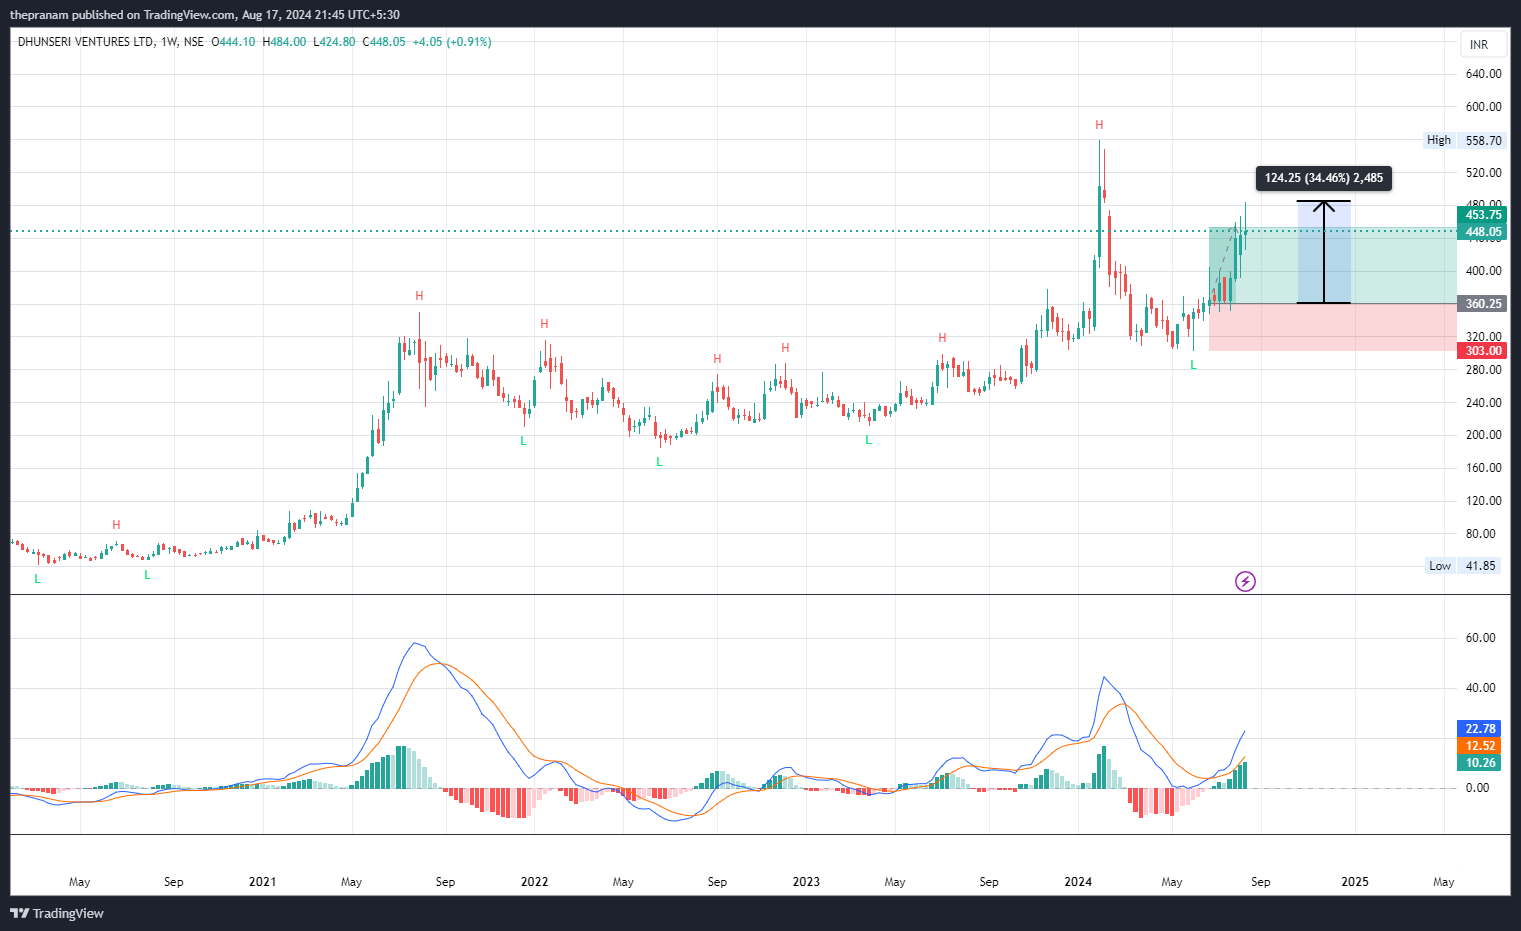Image resolution: width=1521 pixels, height=931 pixels.
Task: Select the 448.05 current price tag
Action: pyautogui.click(x=1483, y=232)
